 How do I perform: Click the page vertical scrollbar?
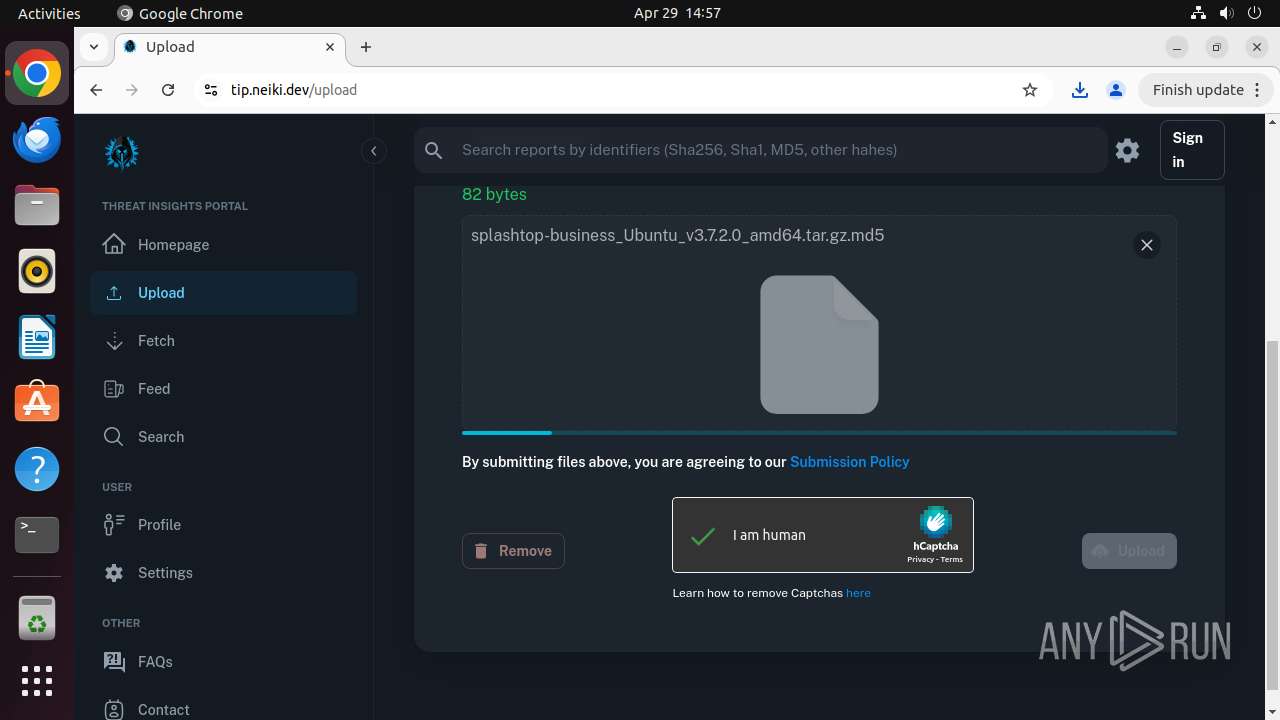1272,515
